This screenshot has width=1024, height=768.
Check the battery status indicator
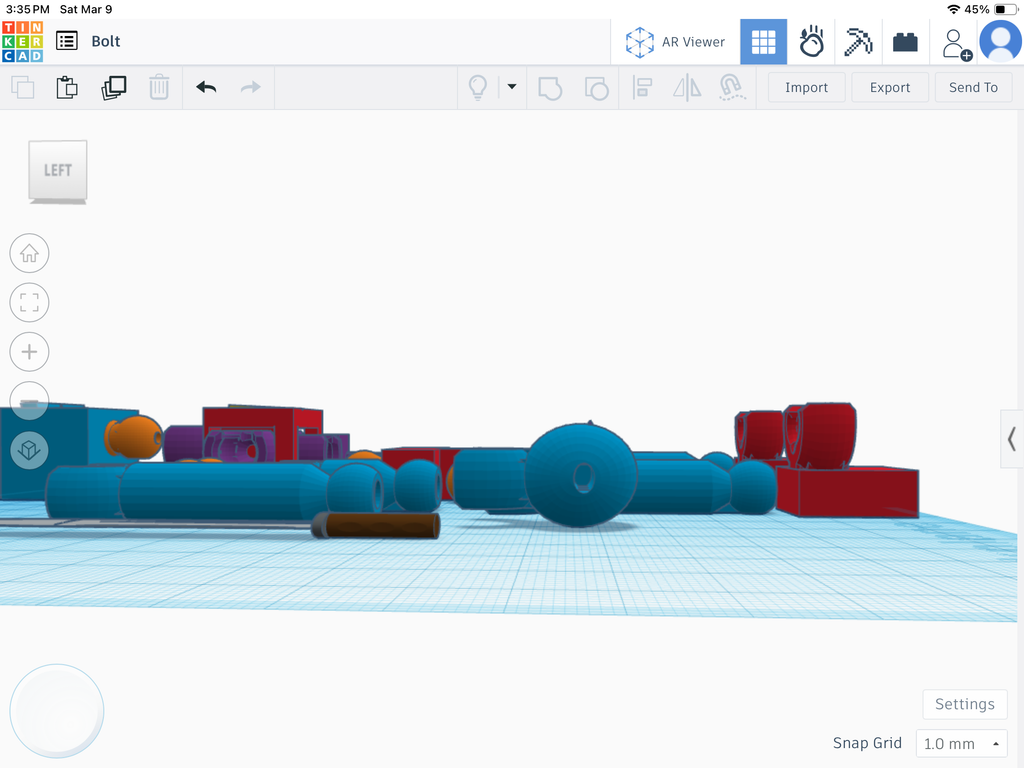[1006, 9]
